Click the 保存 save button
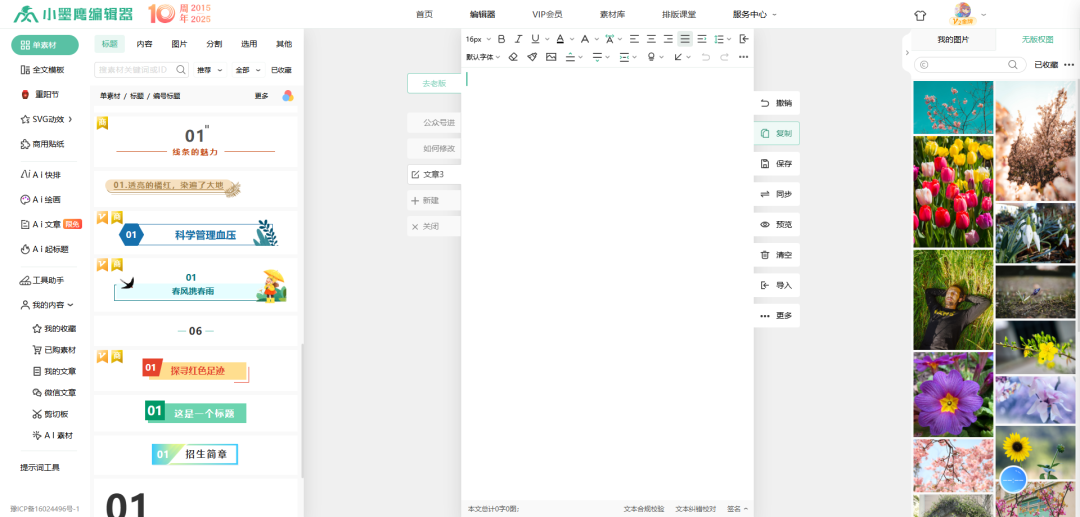Image resolution: width=1080 pixels, height=517 pixels. [x=776, y=164]
